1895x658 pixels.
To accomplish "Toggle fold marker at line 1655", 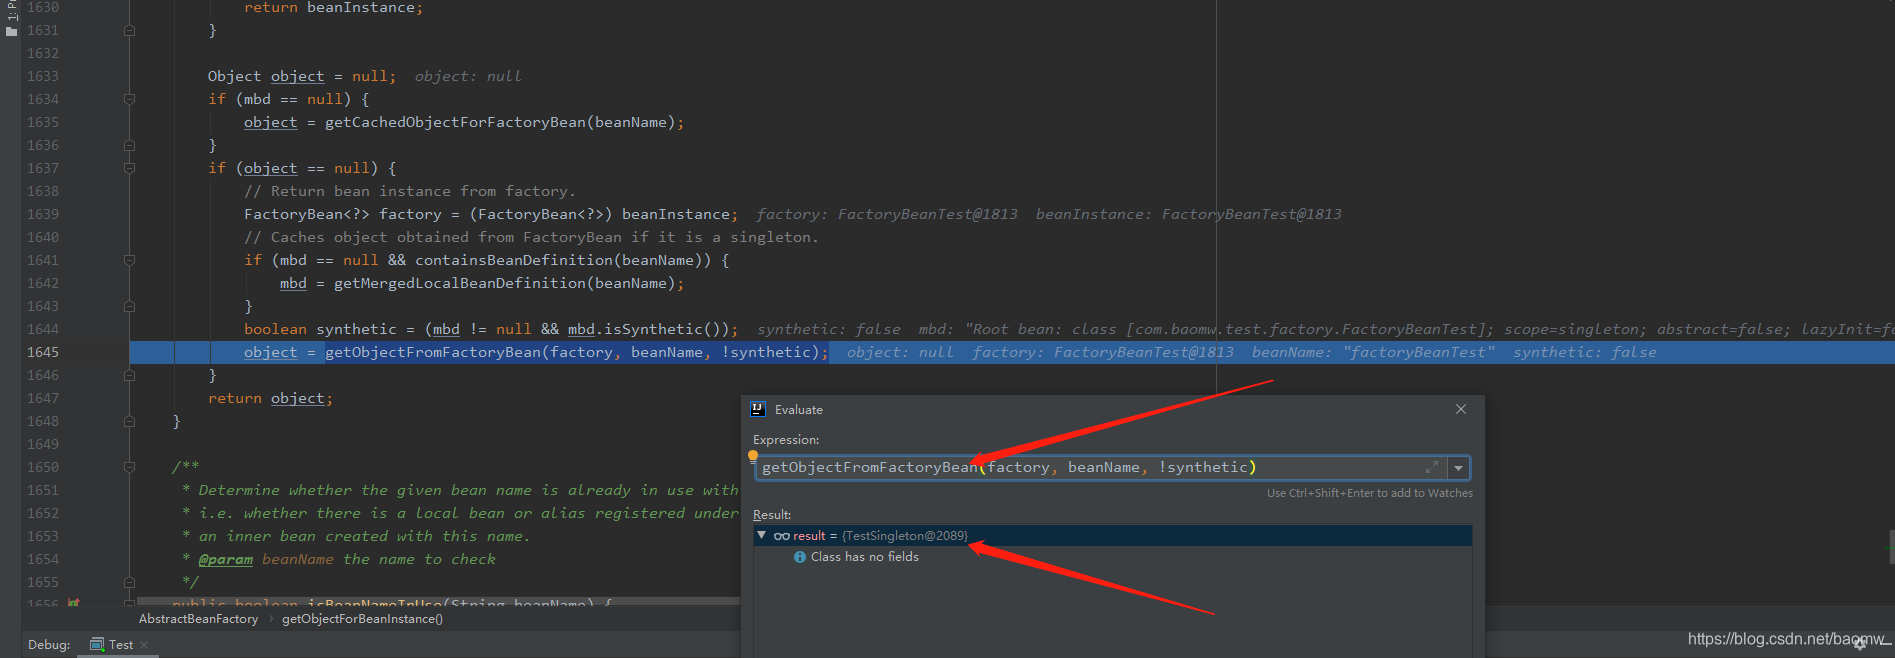I will click(129, 582).
